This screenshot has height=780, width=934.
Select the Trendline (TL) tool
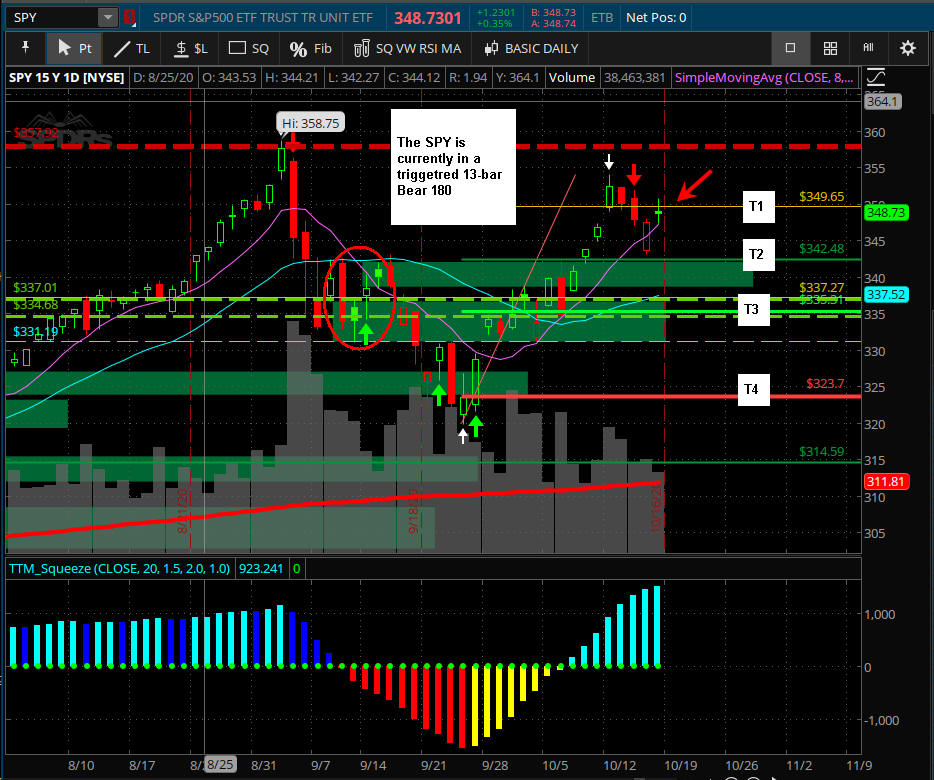[132, 48]
